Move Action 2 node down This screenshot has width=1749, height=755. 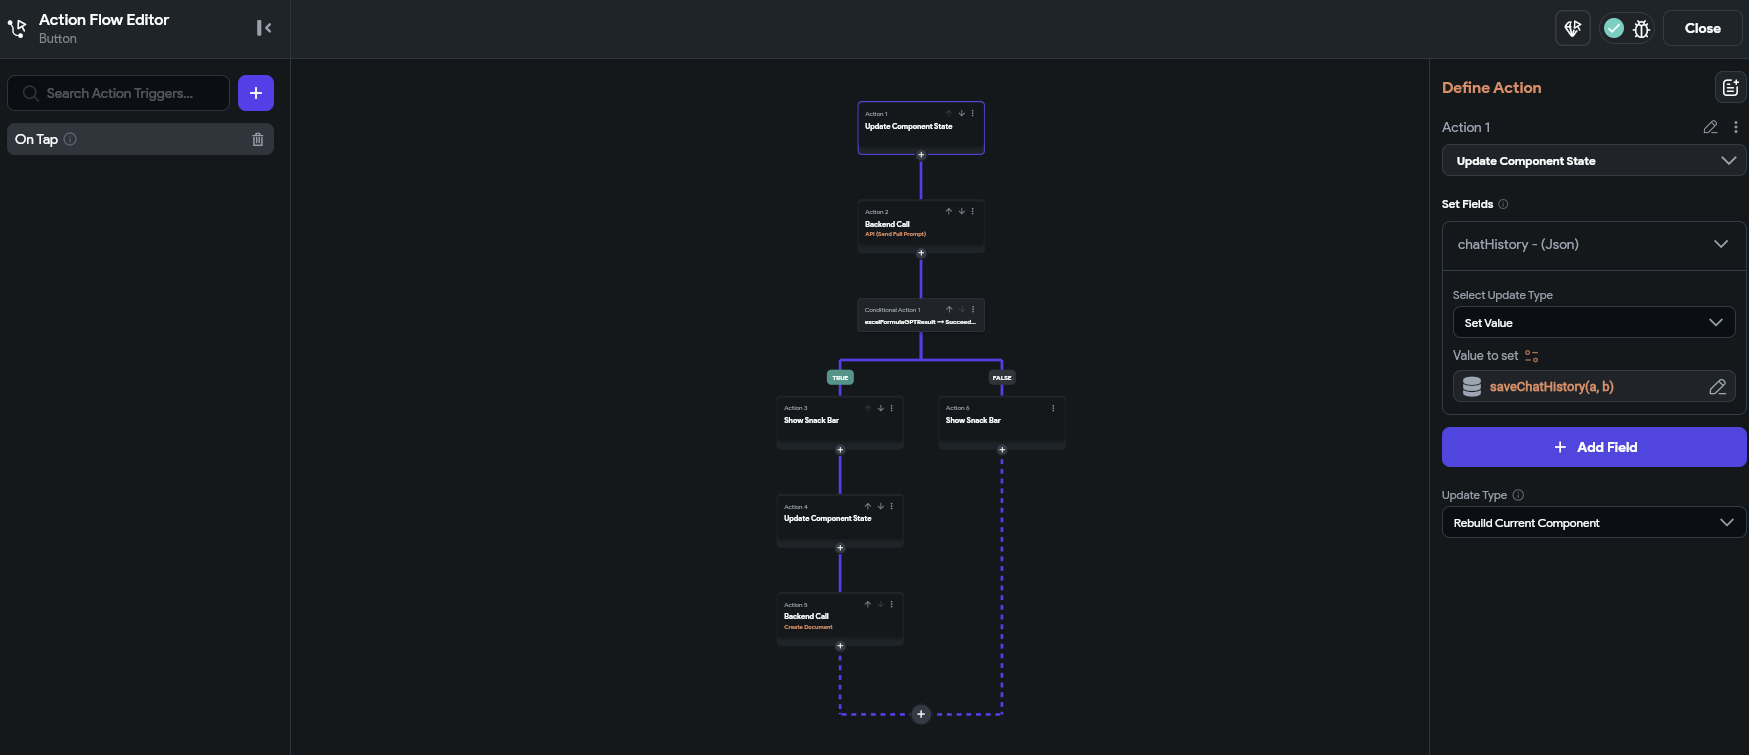961,211
